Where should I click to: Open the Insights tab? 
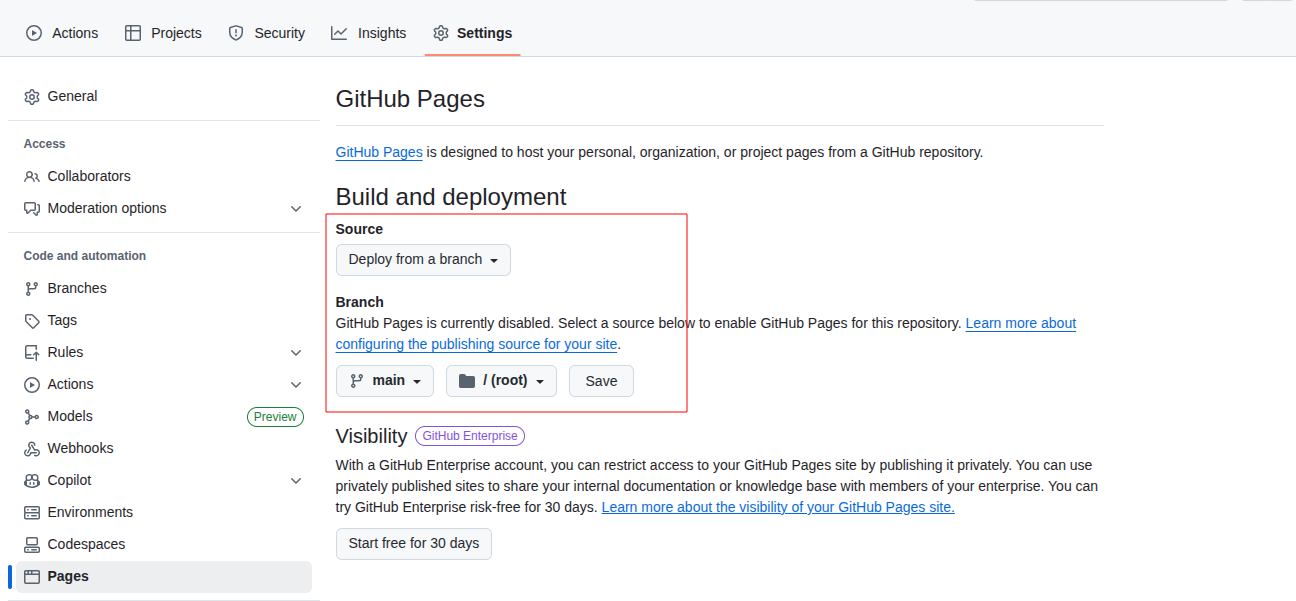369,33
